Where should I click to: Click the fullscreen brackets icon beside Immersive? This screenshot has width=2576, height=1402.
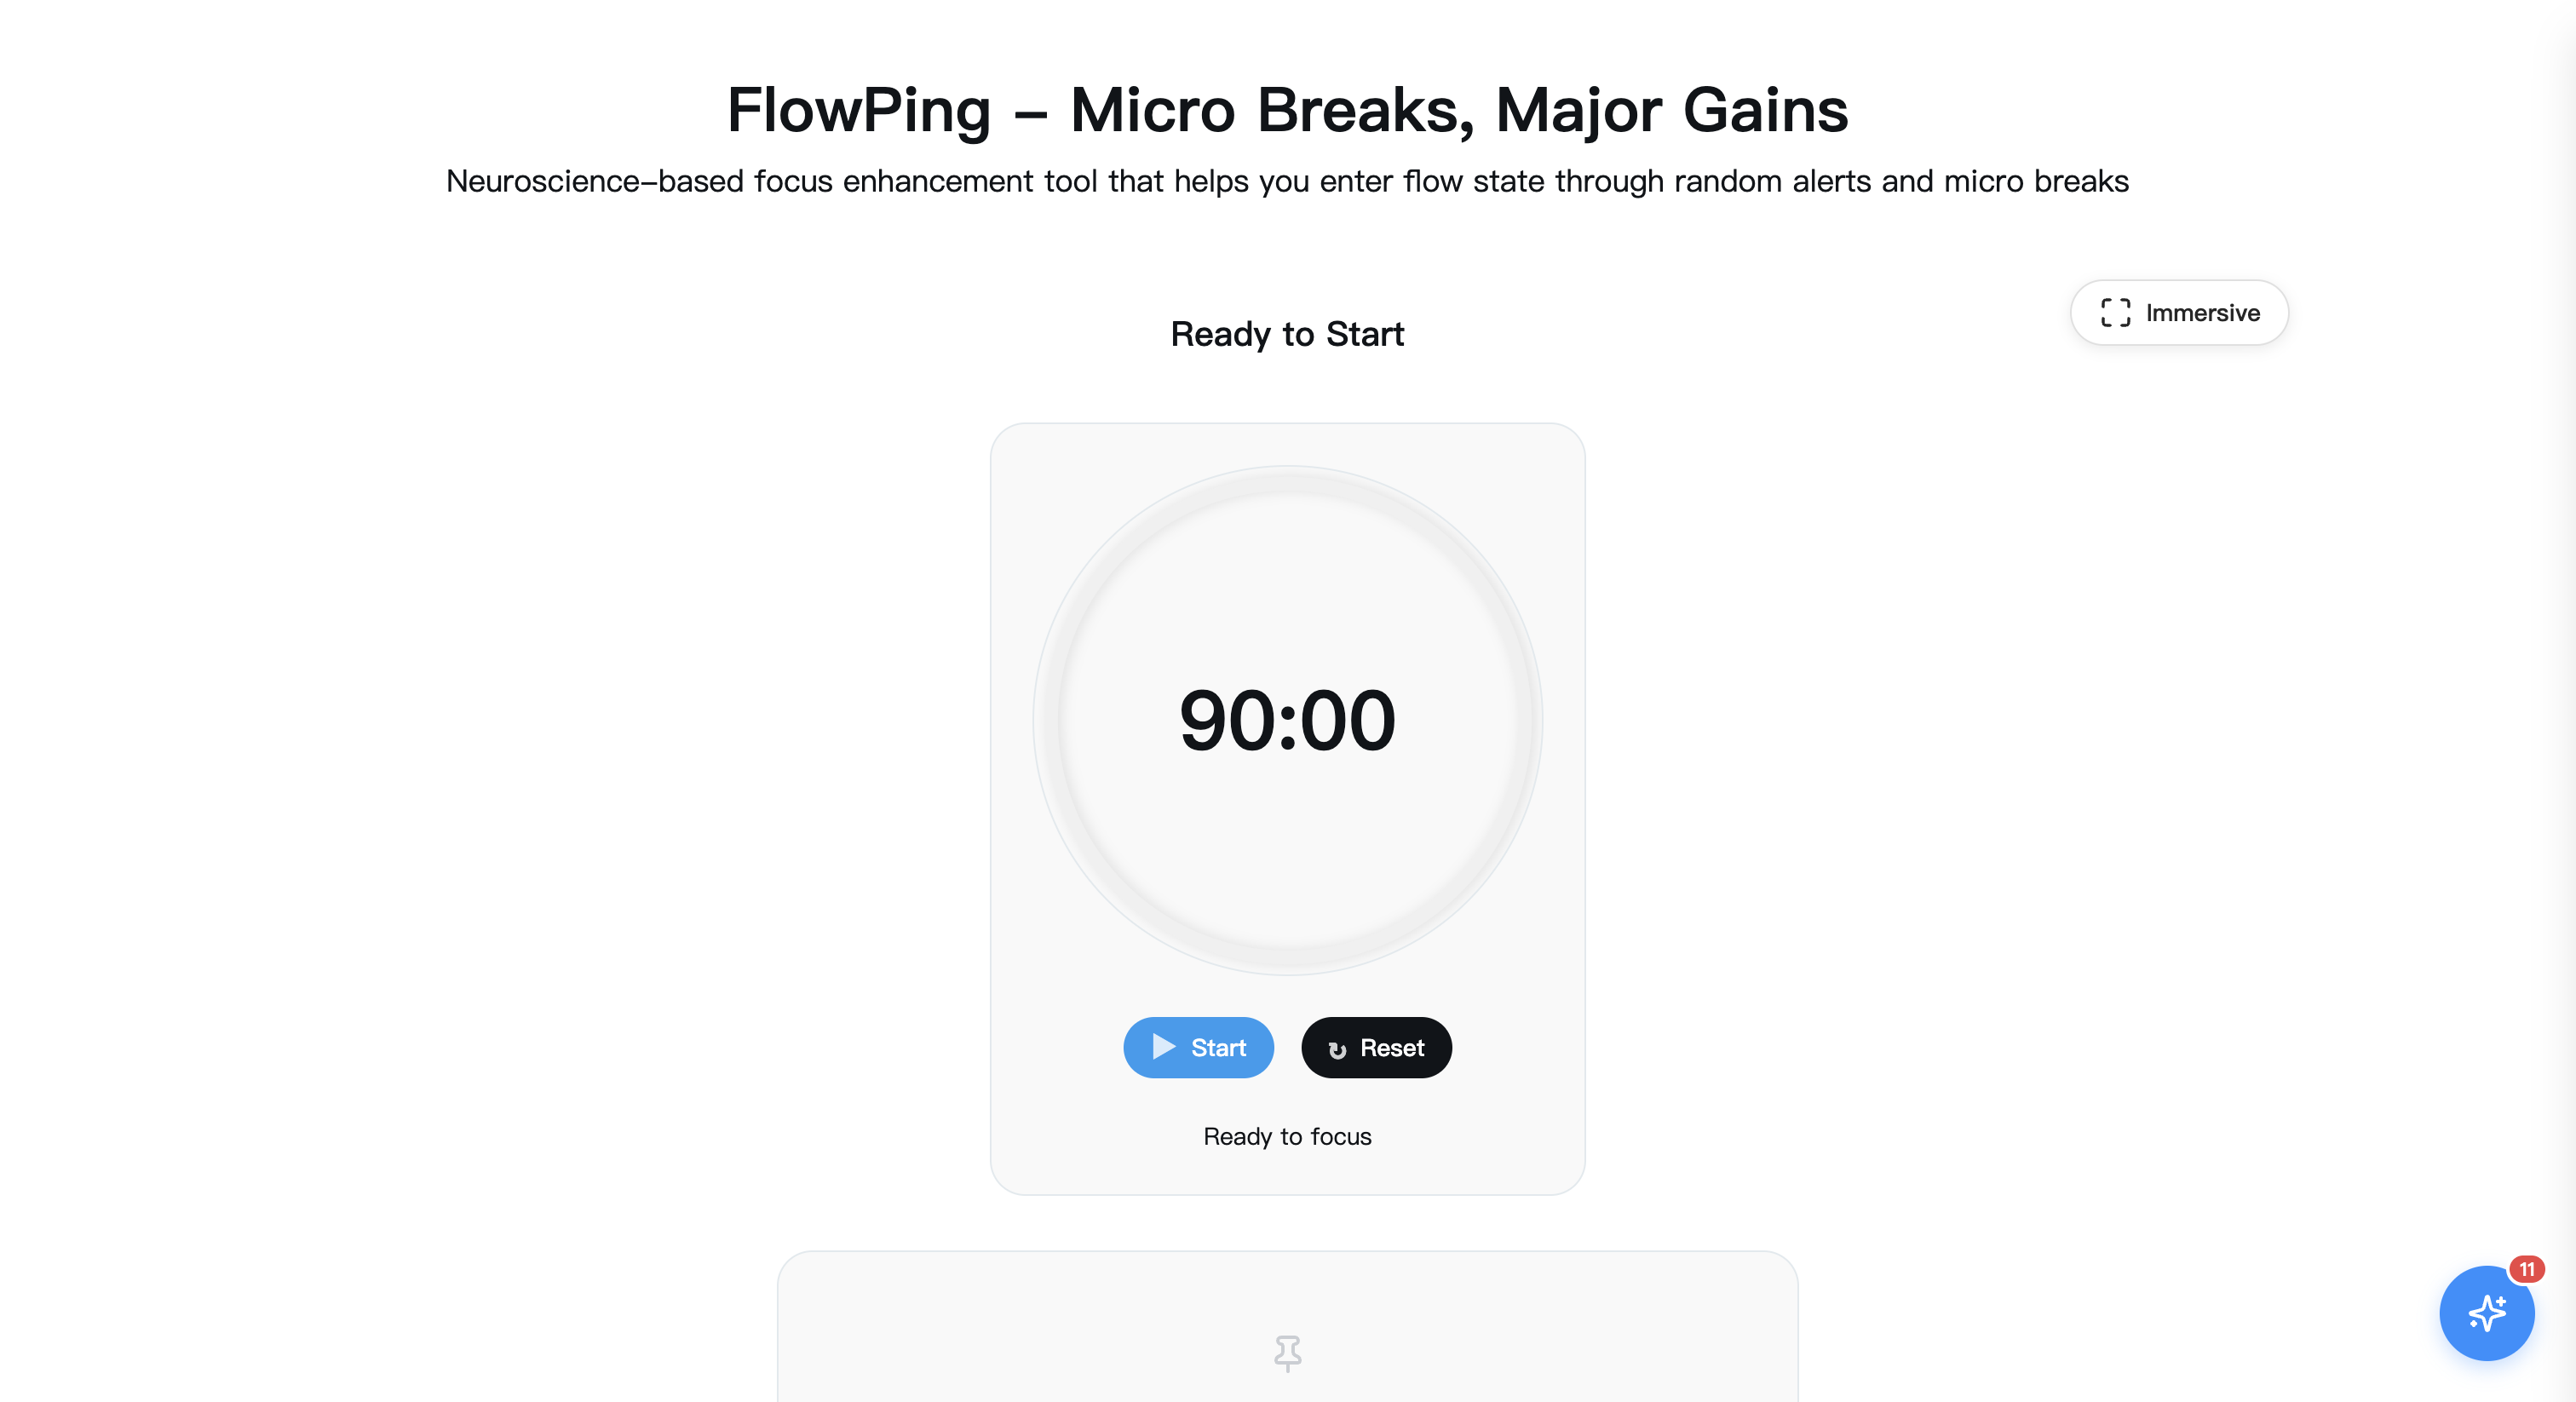(2115, 313)
